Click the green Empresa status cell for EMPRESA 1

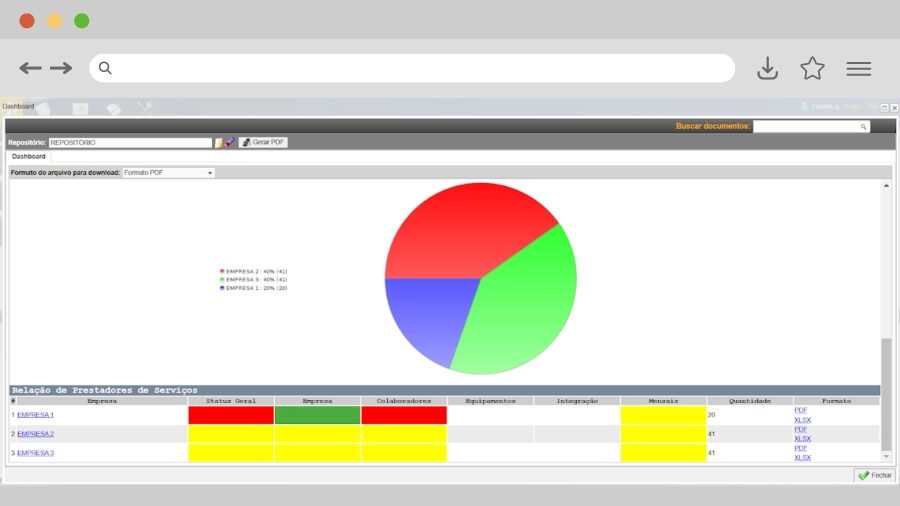point(317,415)
